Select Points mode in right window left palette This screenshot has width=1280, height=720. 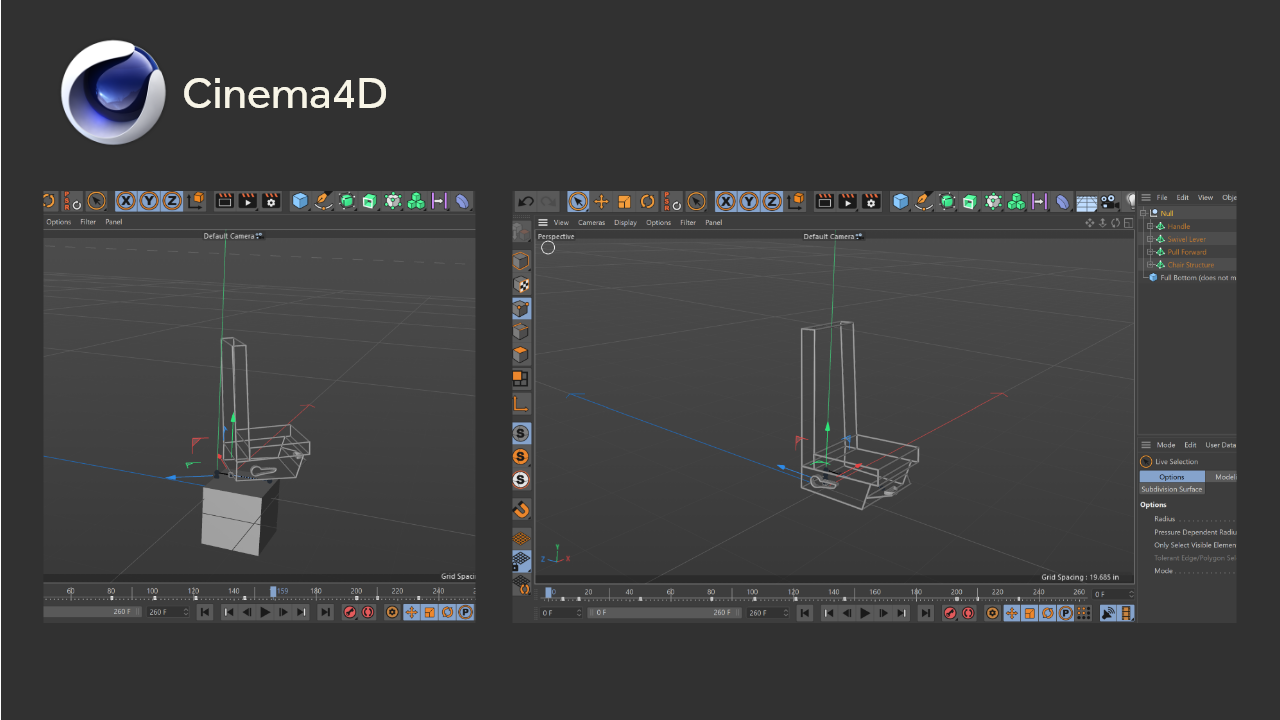521,309
